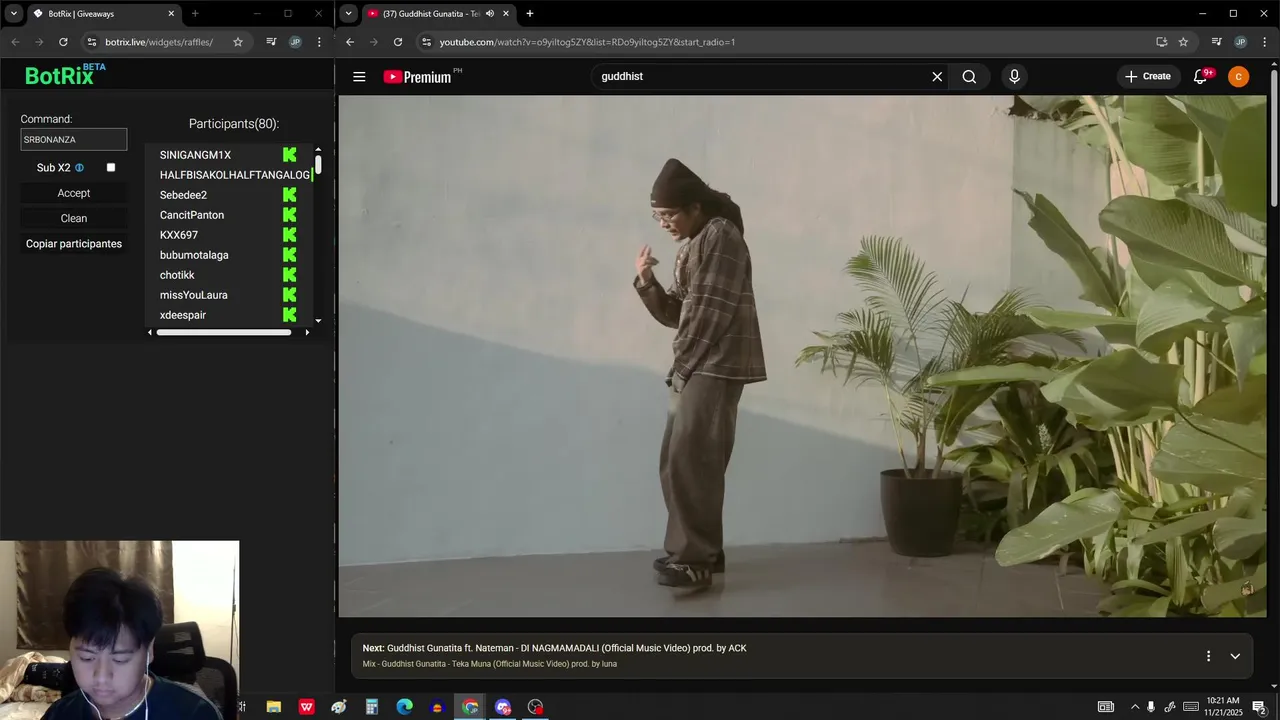Clear the YouTube search box text
The width and height of the screenshot is (1280, 720).
[937, 77]
